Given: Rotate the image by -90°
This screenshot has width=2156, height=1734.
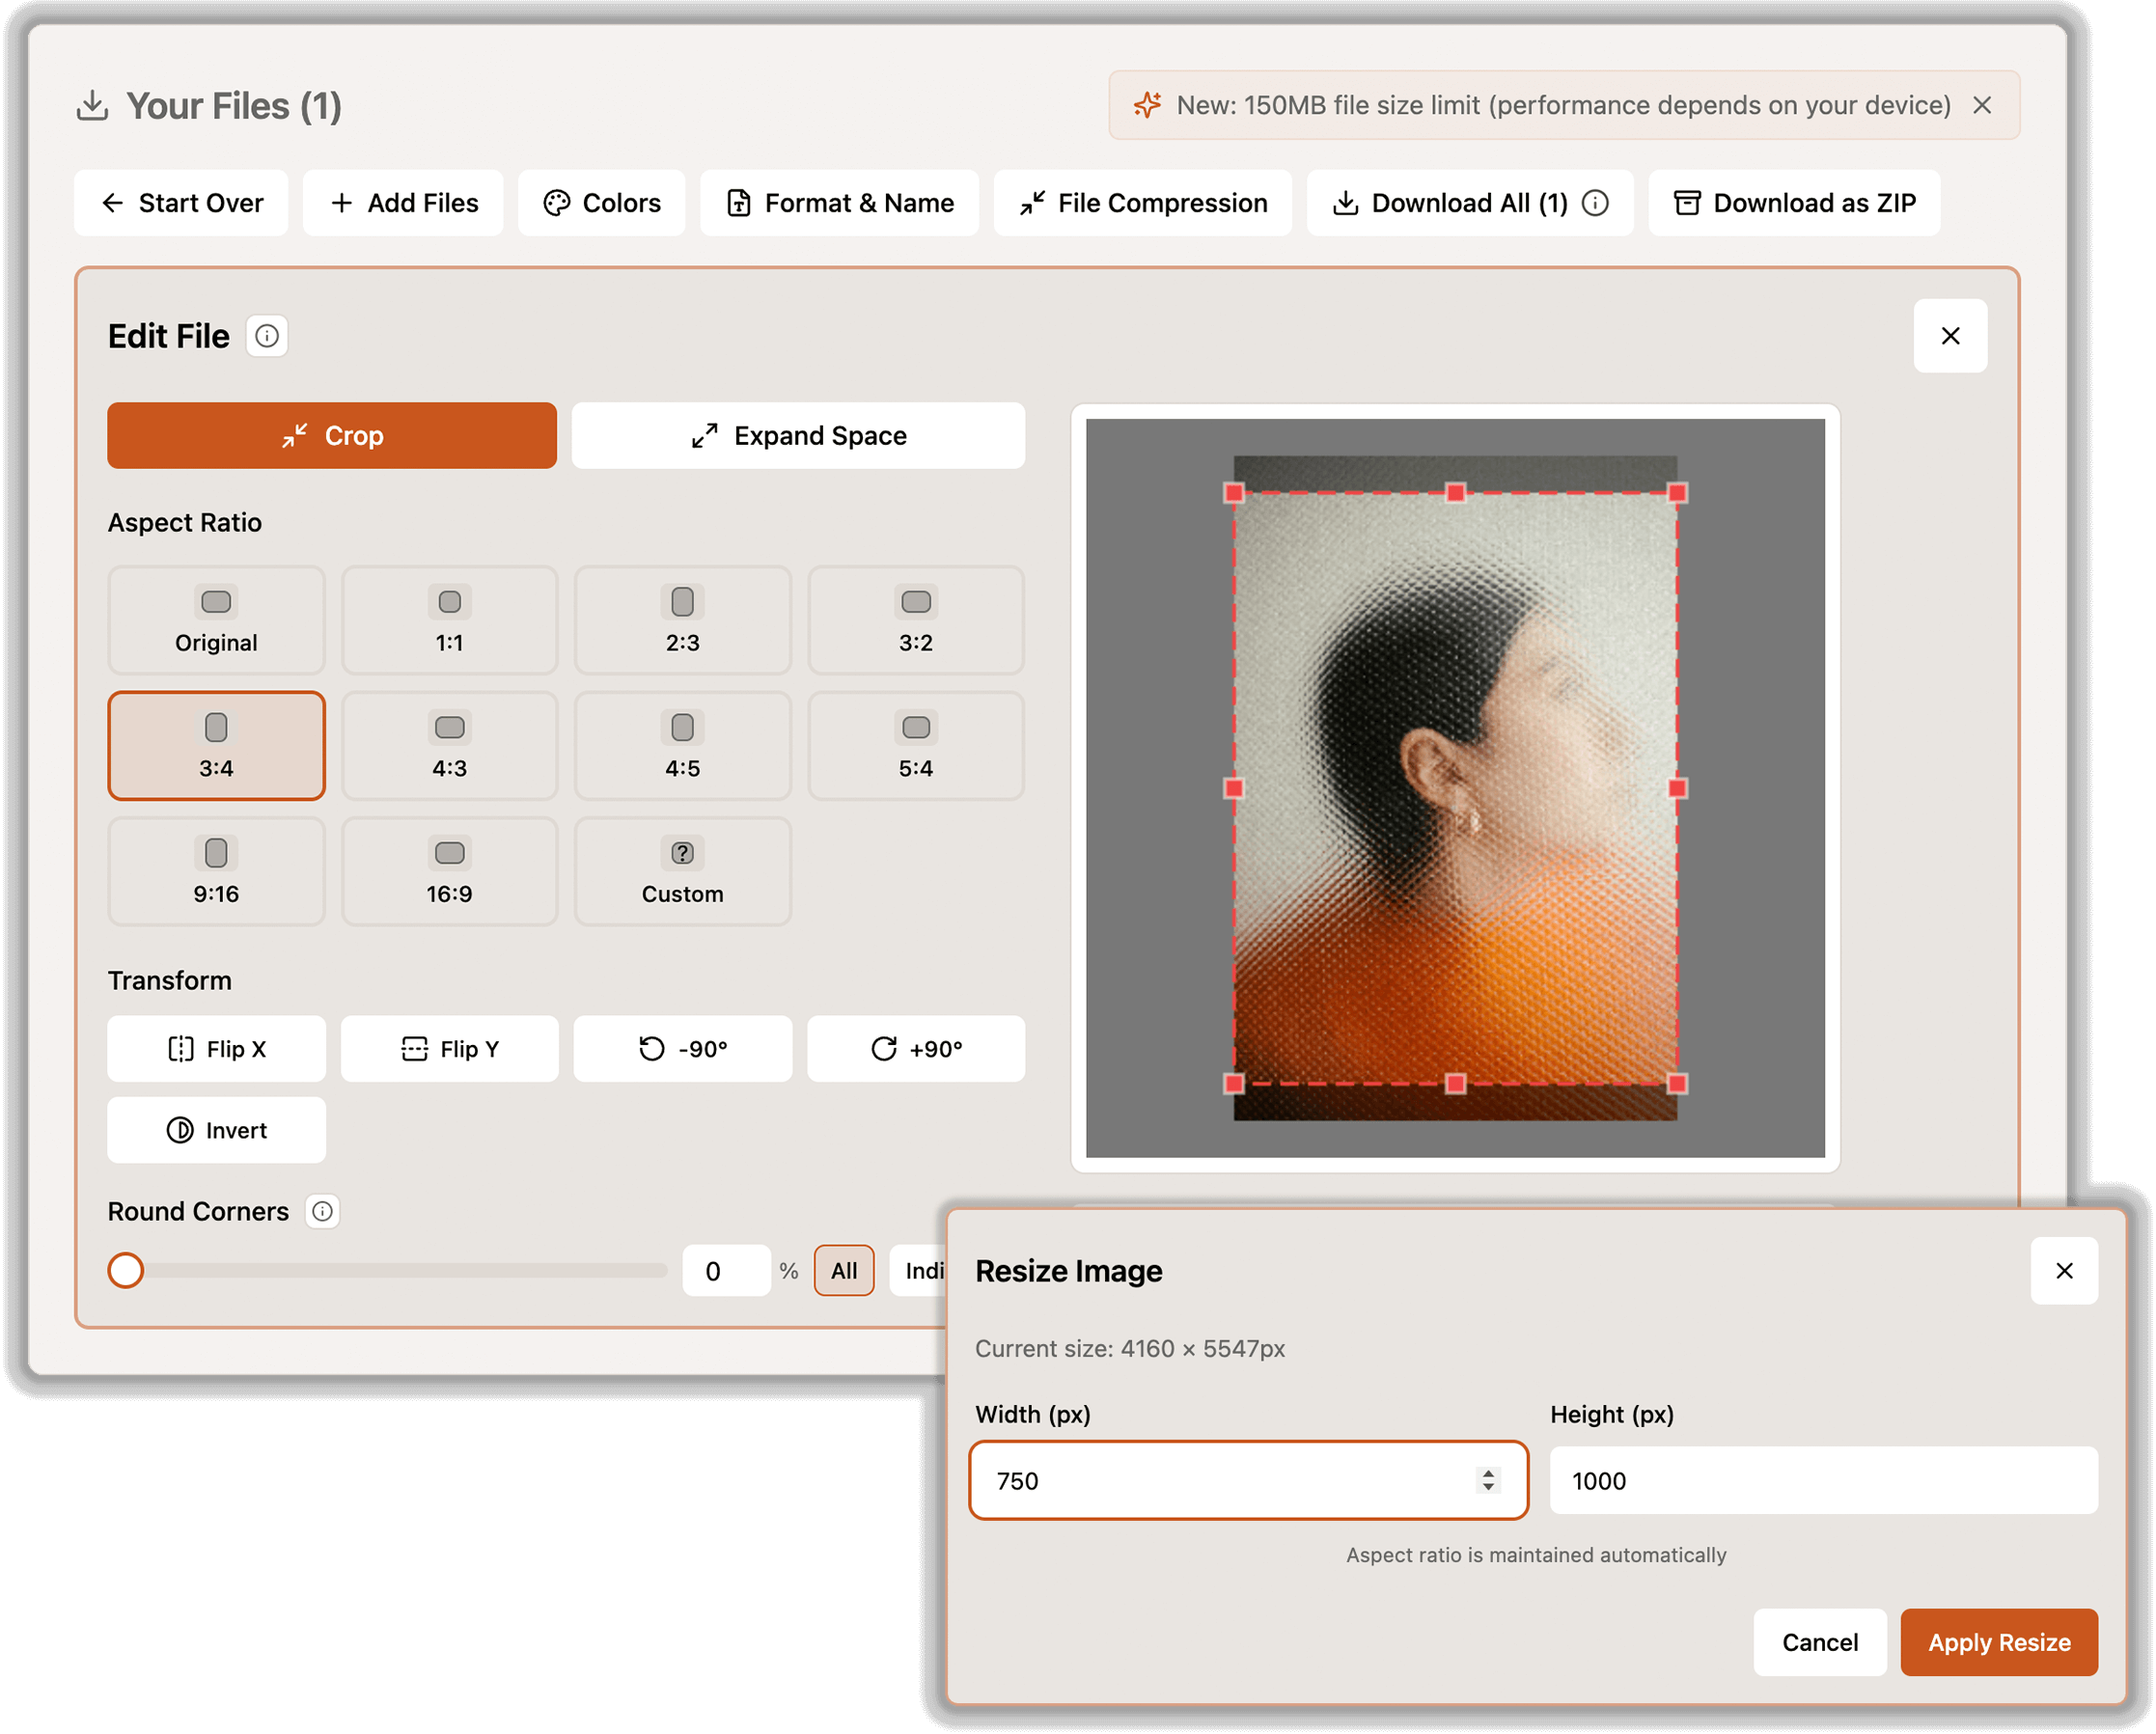Looking at the screenshot, I should point(682,1049).
